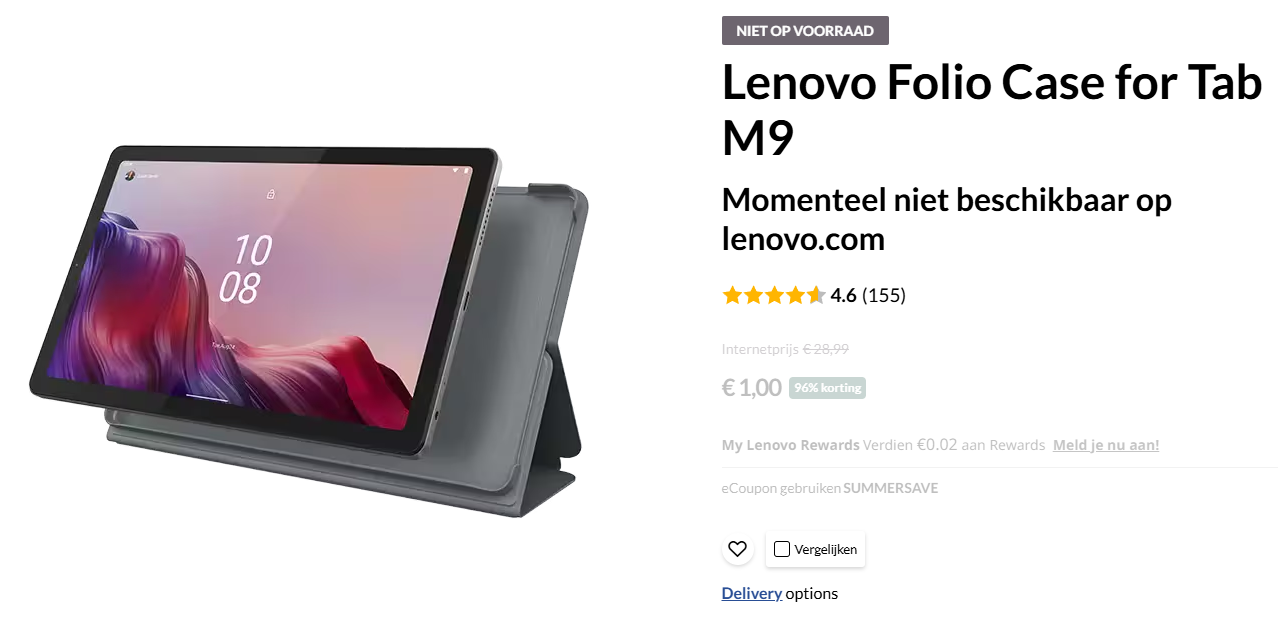Click the 10:08 clock on tablet display
The image size is (1278, 617).
pos(244,268)
